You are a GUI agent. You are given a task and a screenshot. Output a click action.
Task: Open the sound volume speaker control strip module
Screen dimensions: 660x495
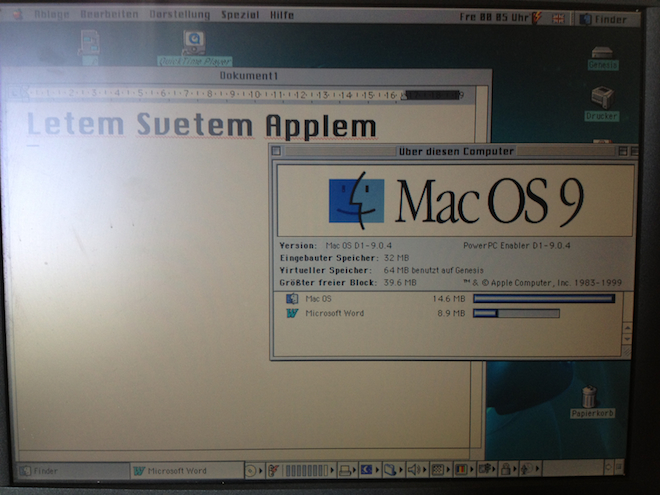(x=417, y=469)
